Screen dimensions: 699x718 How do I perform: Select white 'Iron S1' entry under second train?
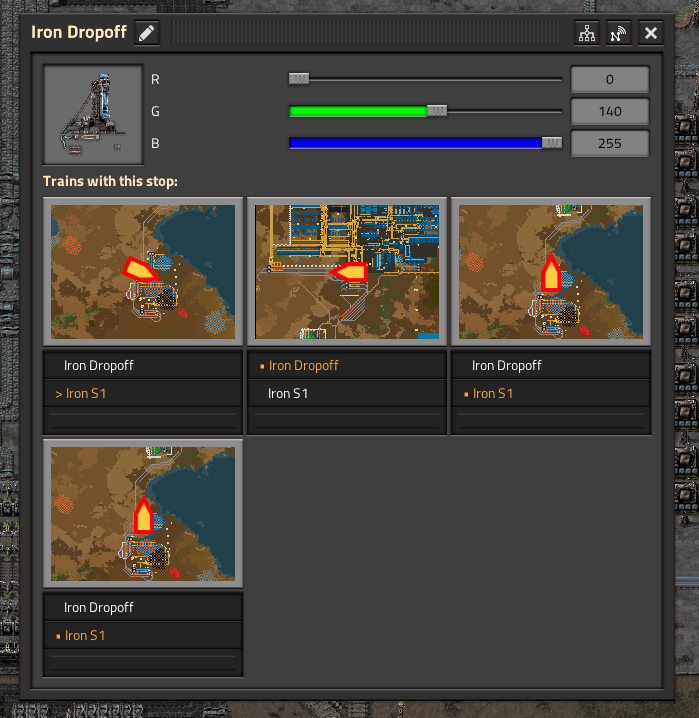pyautogui.click(x=347, y=393)
